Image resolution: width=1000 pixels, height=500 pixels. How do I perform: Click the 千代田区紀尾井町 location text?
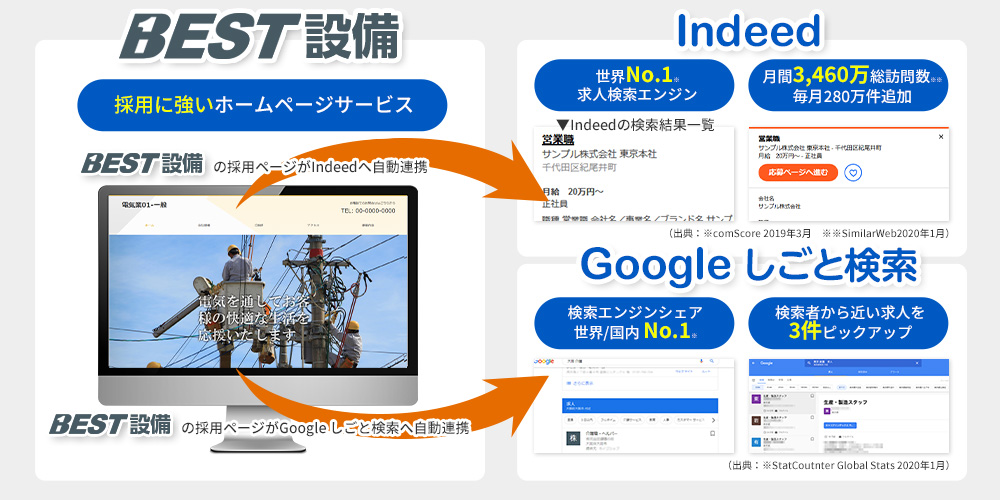pyautogui.click(x=580, y=168)
